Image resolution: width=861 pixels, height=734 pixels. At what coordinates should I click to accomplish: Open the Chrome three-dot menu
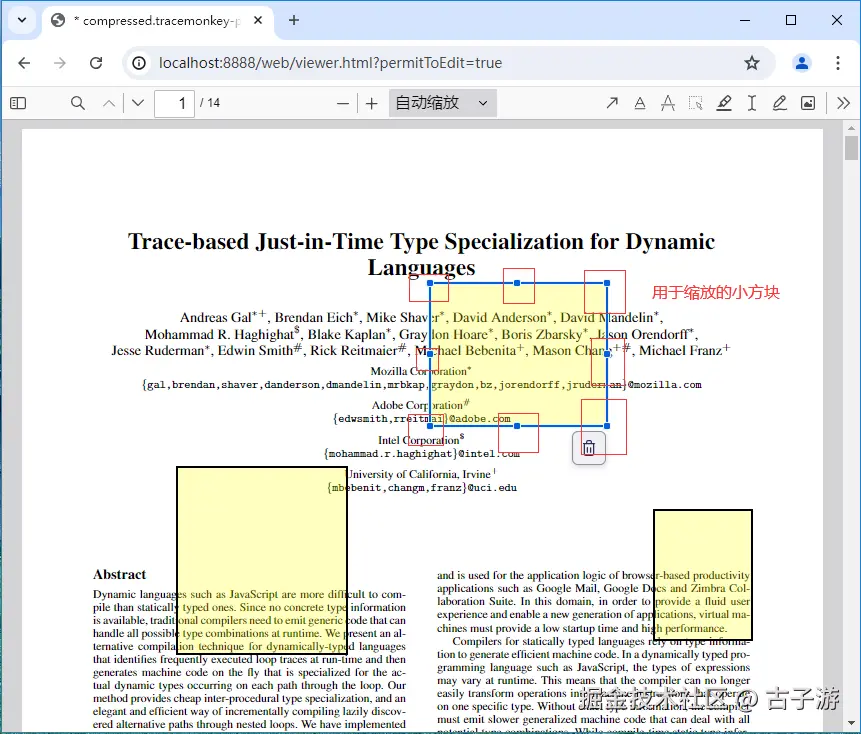[x=838, y=63]
